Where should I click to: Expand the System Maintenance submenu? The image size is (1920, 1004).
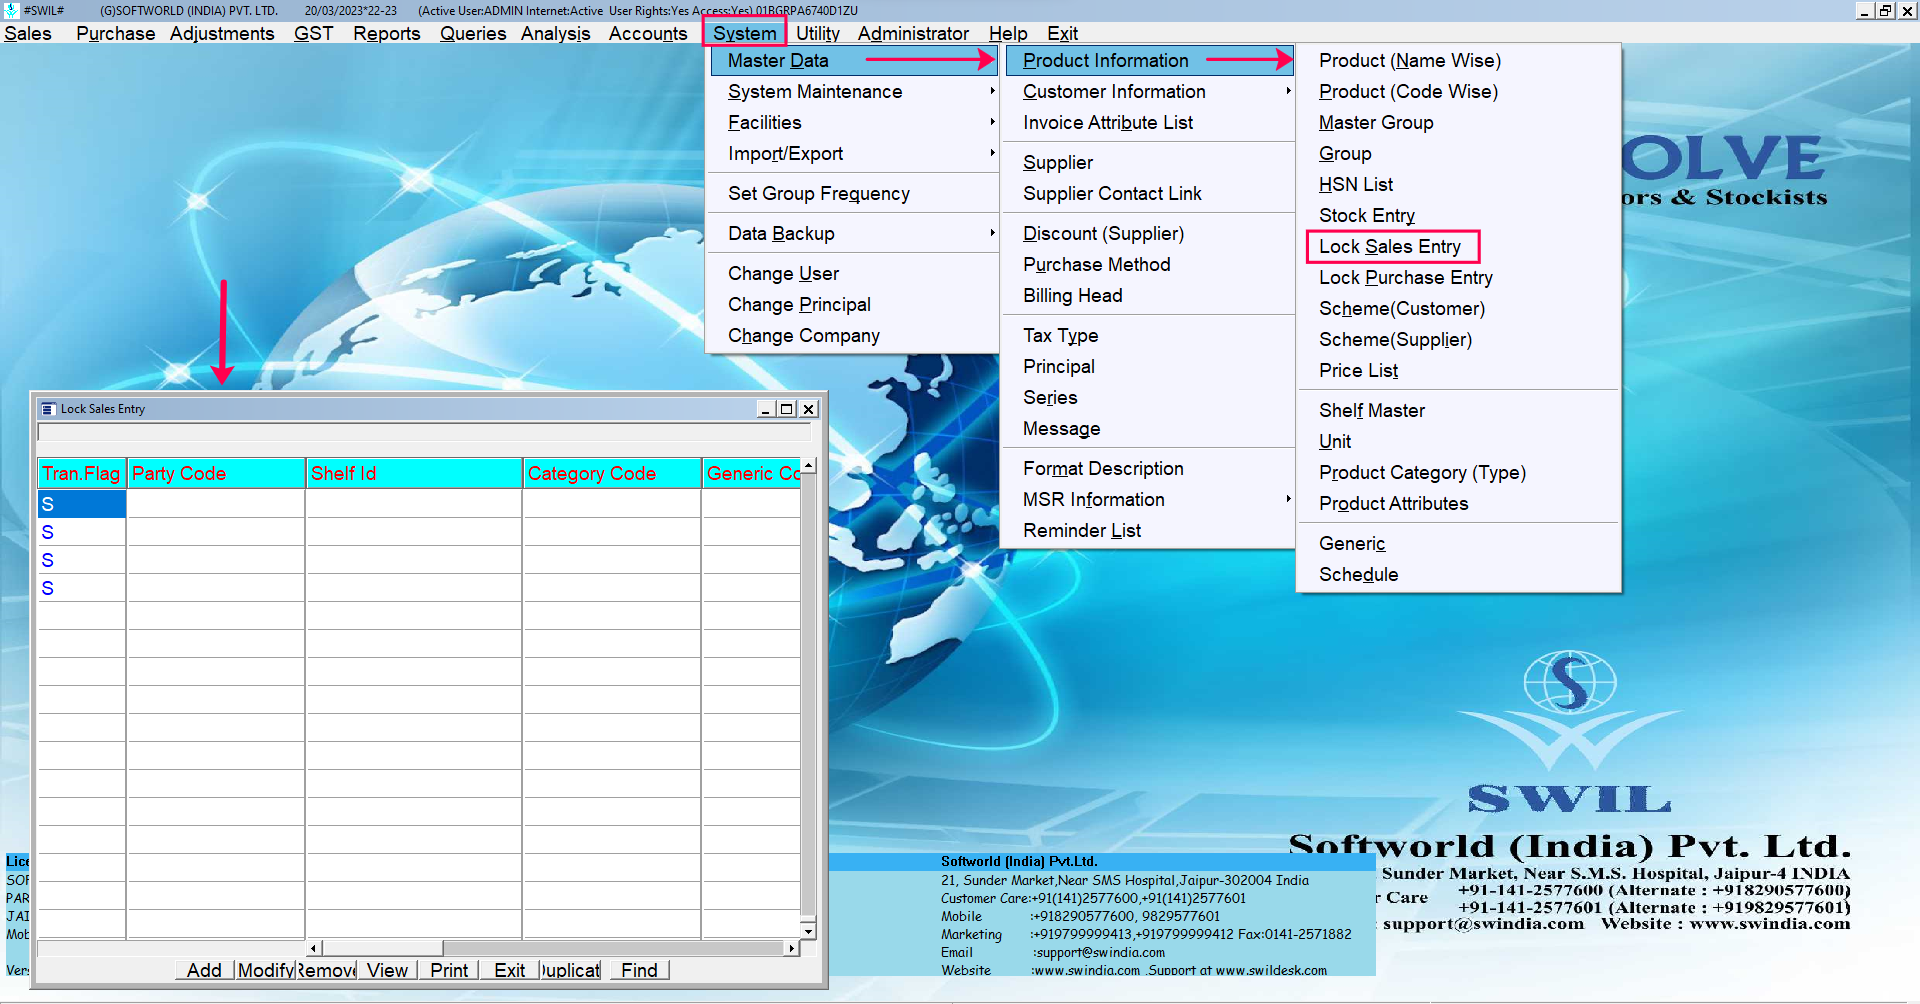(x=853, y=91)
